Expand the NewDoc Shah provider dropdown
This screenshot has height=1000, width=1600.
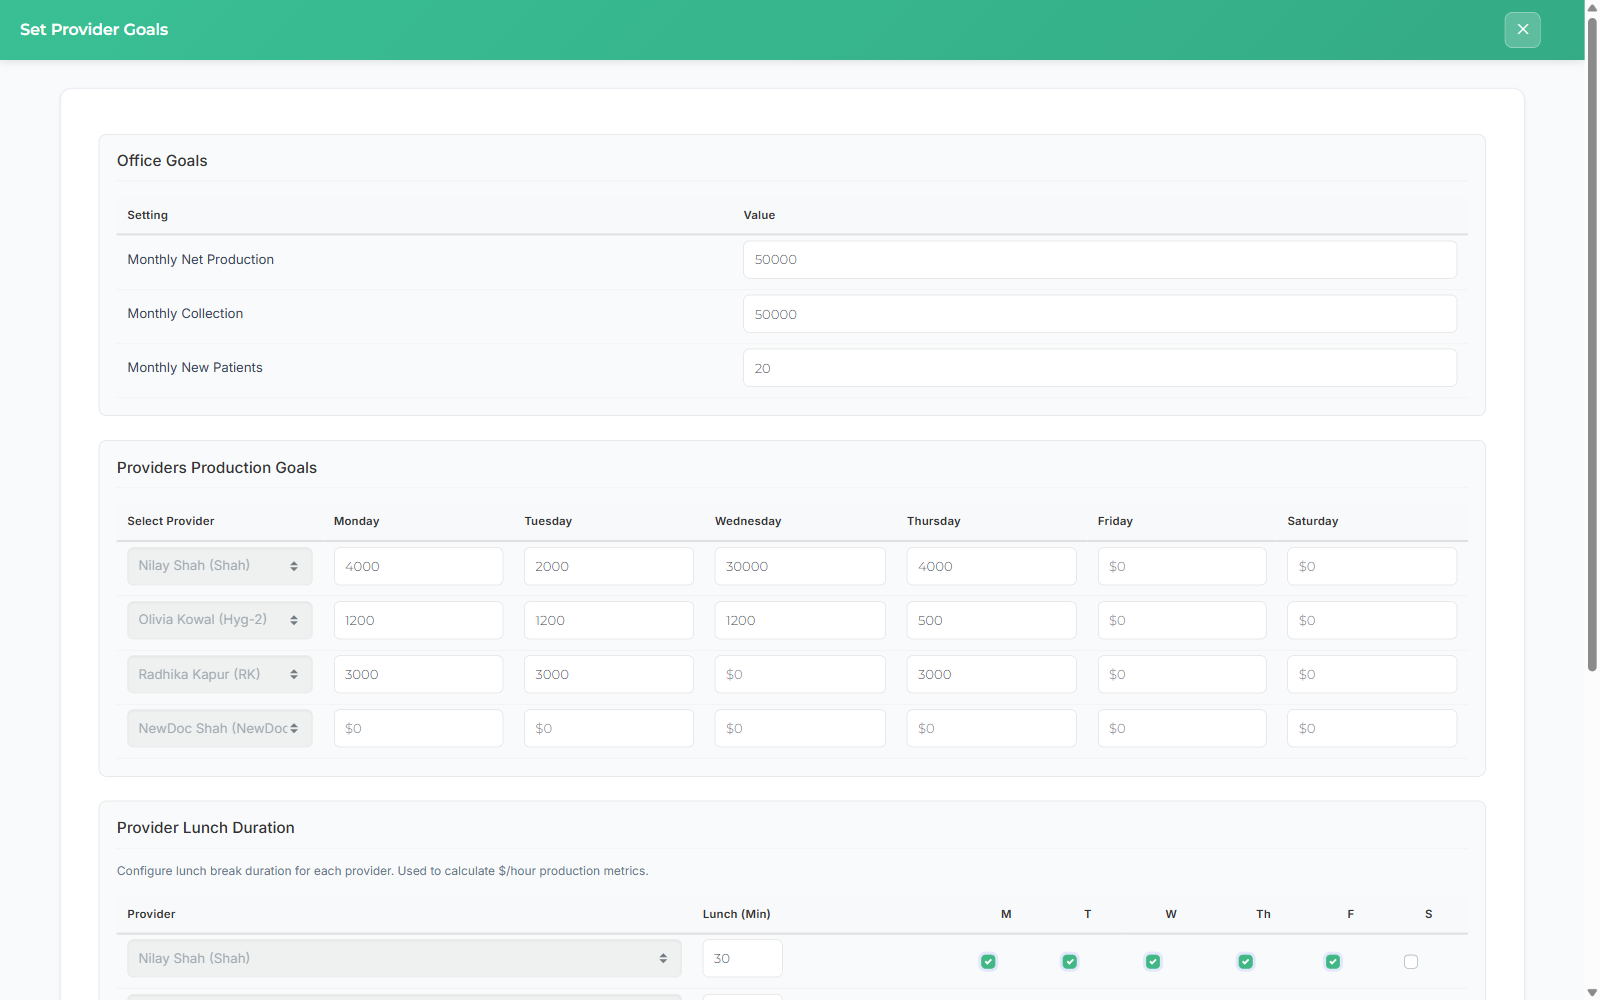click(x=220, y=728)
